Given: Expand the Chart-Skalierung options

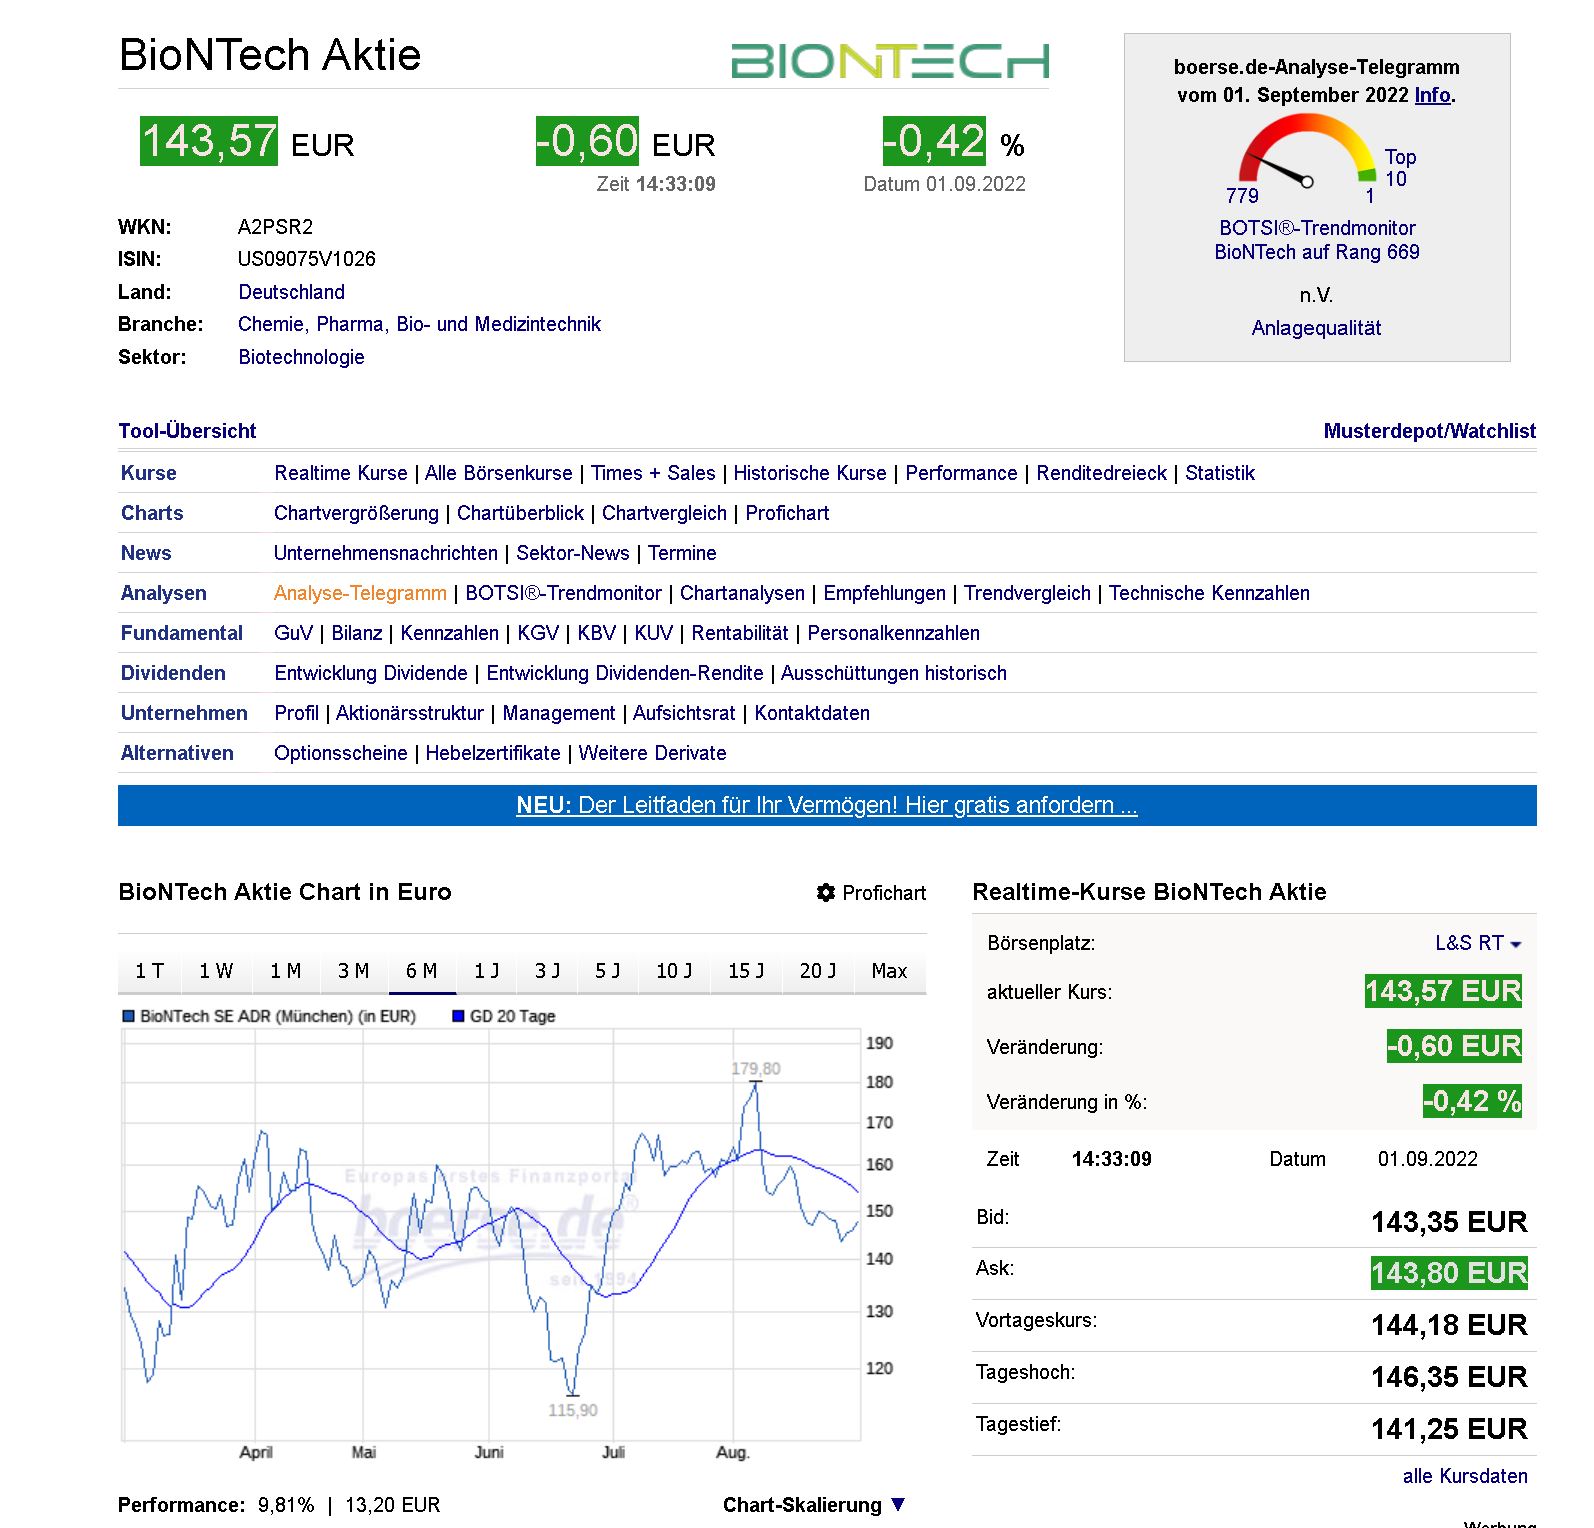Looking at the screenshot, I should point(814,1505).
